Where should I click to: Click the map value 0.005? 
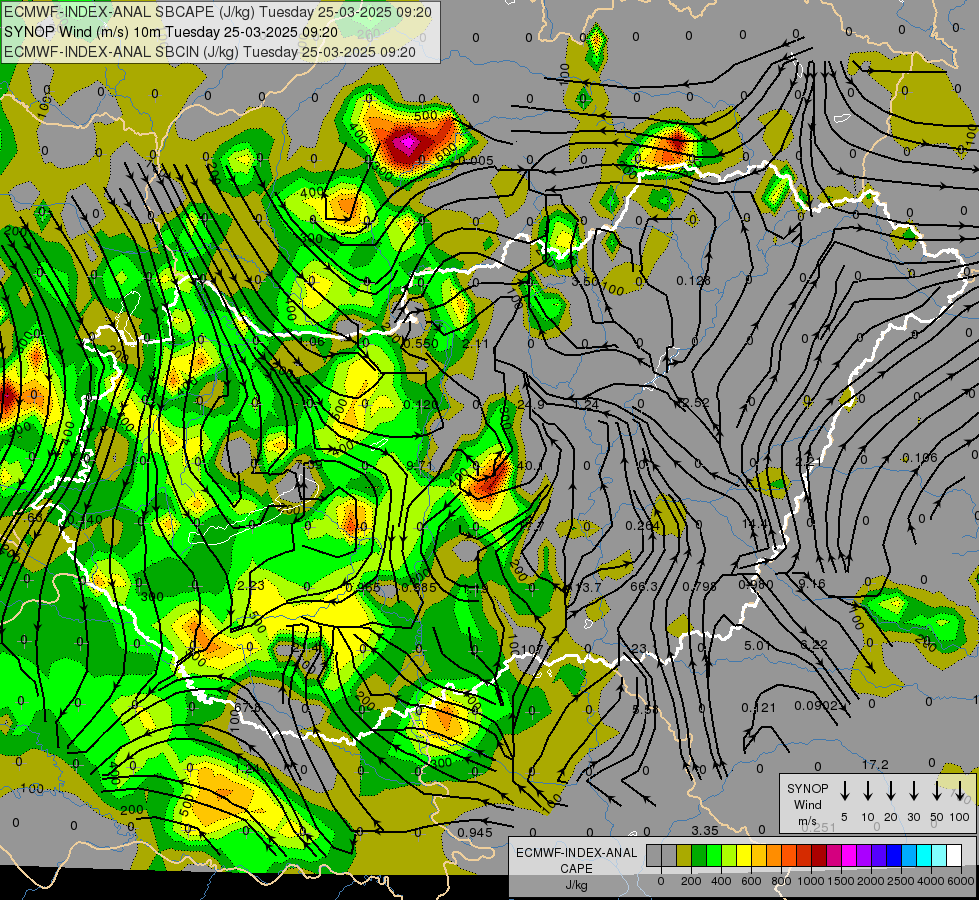click(476, 161)
